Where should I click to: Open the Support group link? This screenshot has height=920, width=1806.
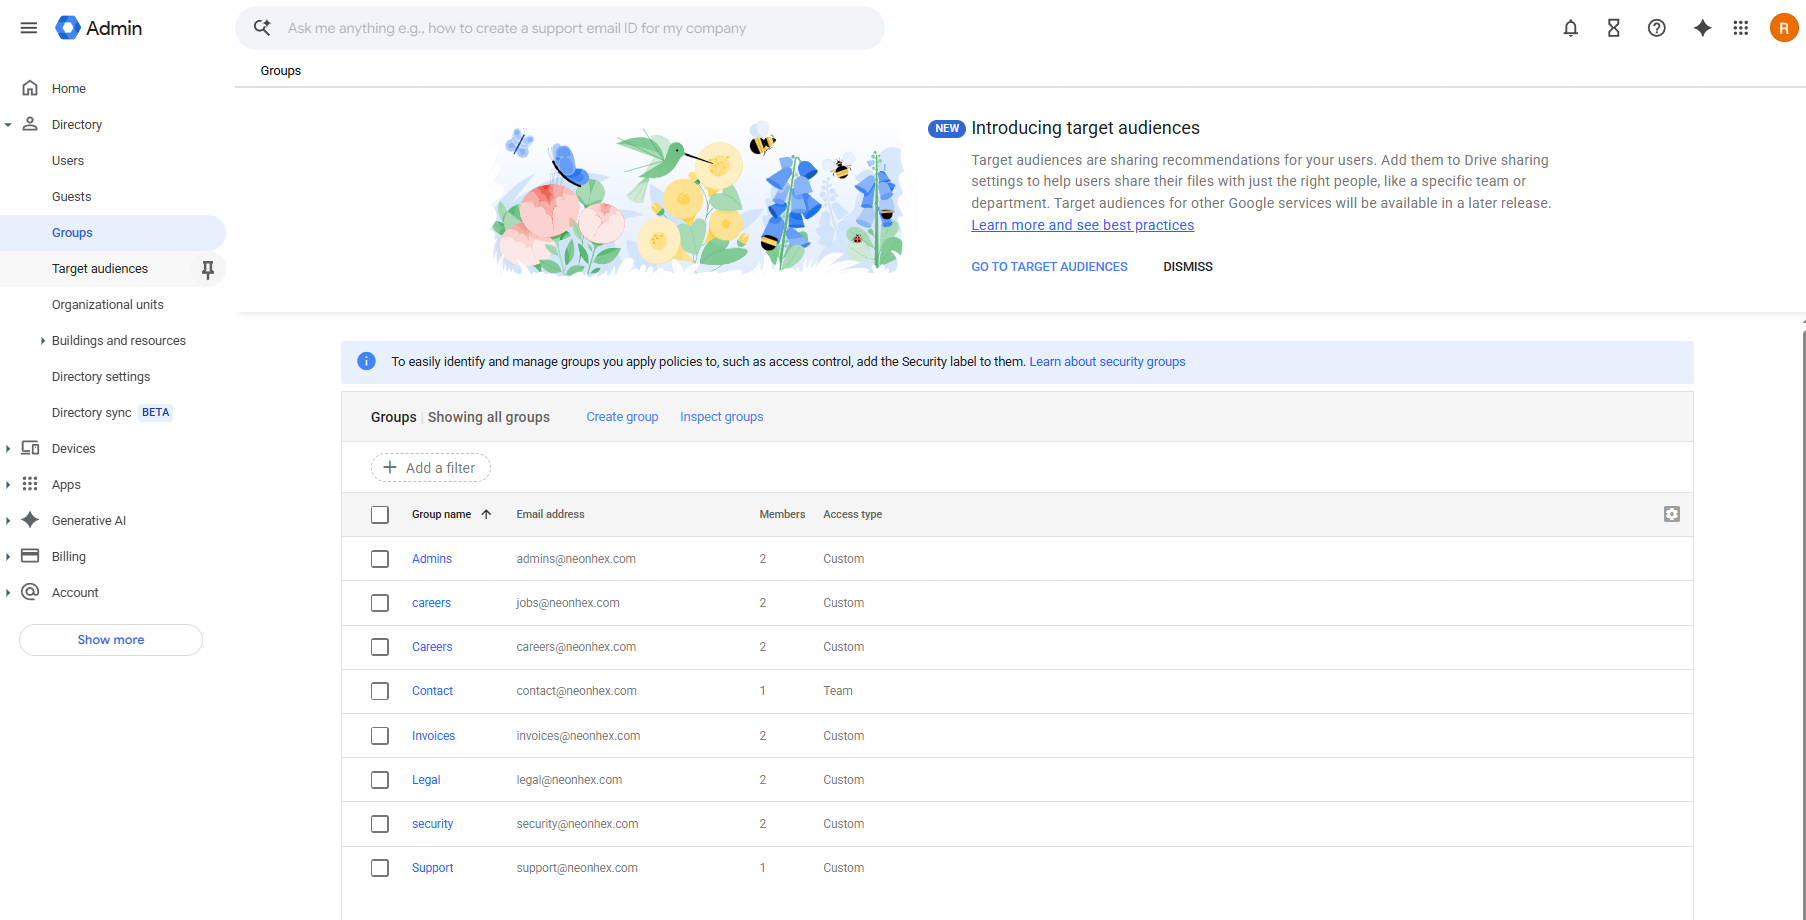tap(432, 868)
